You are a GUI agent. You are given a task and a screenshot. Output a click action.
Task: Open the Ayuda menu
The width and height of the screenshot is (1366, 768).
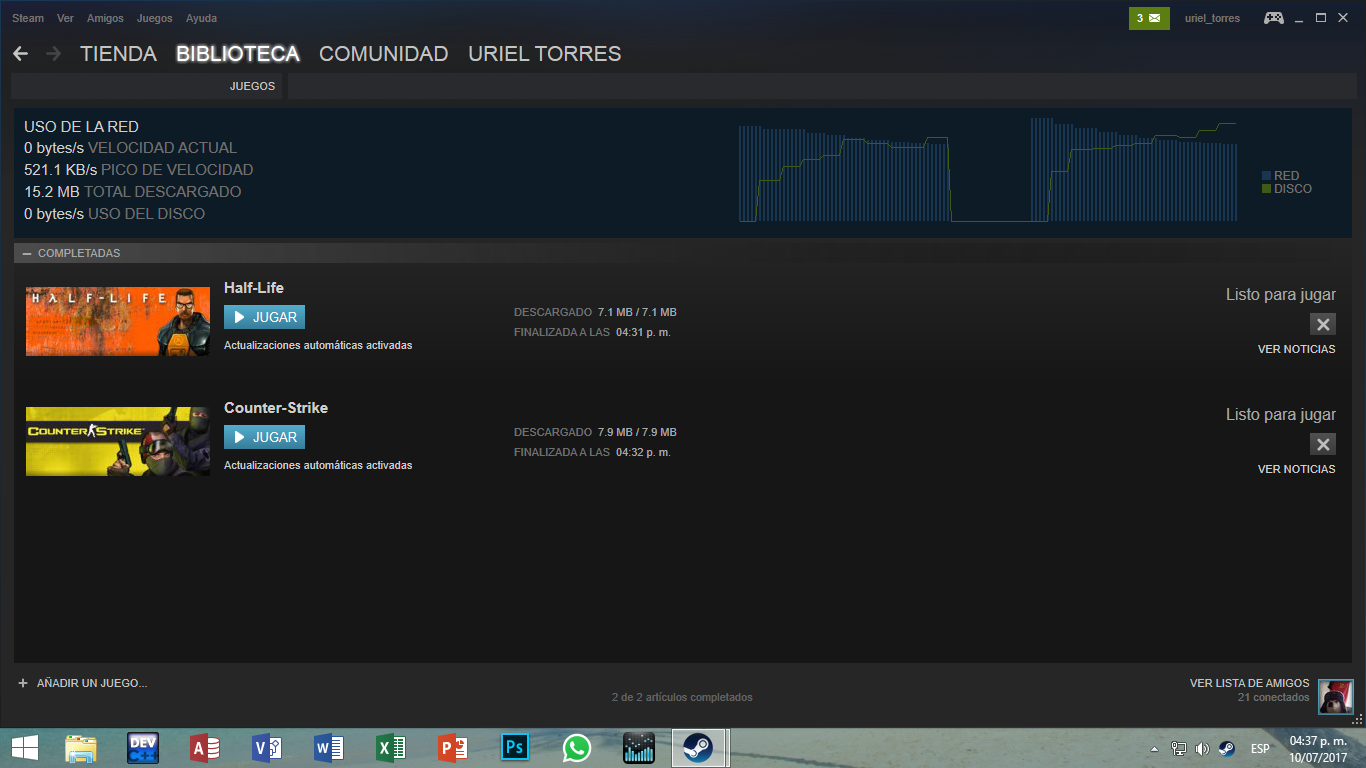[201, 18]
